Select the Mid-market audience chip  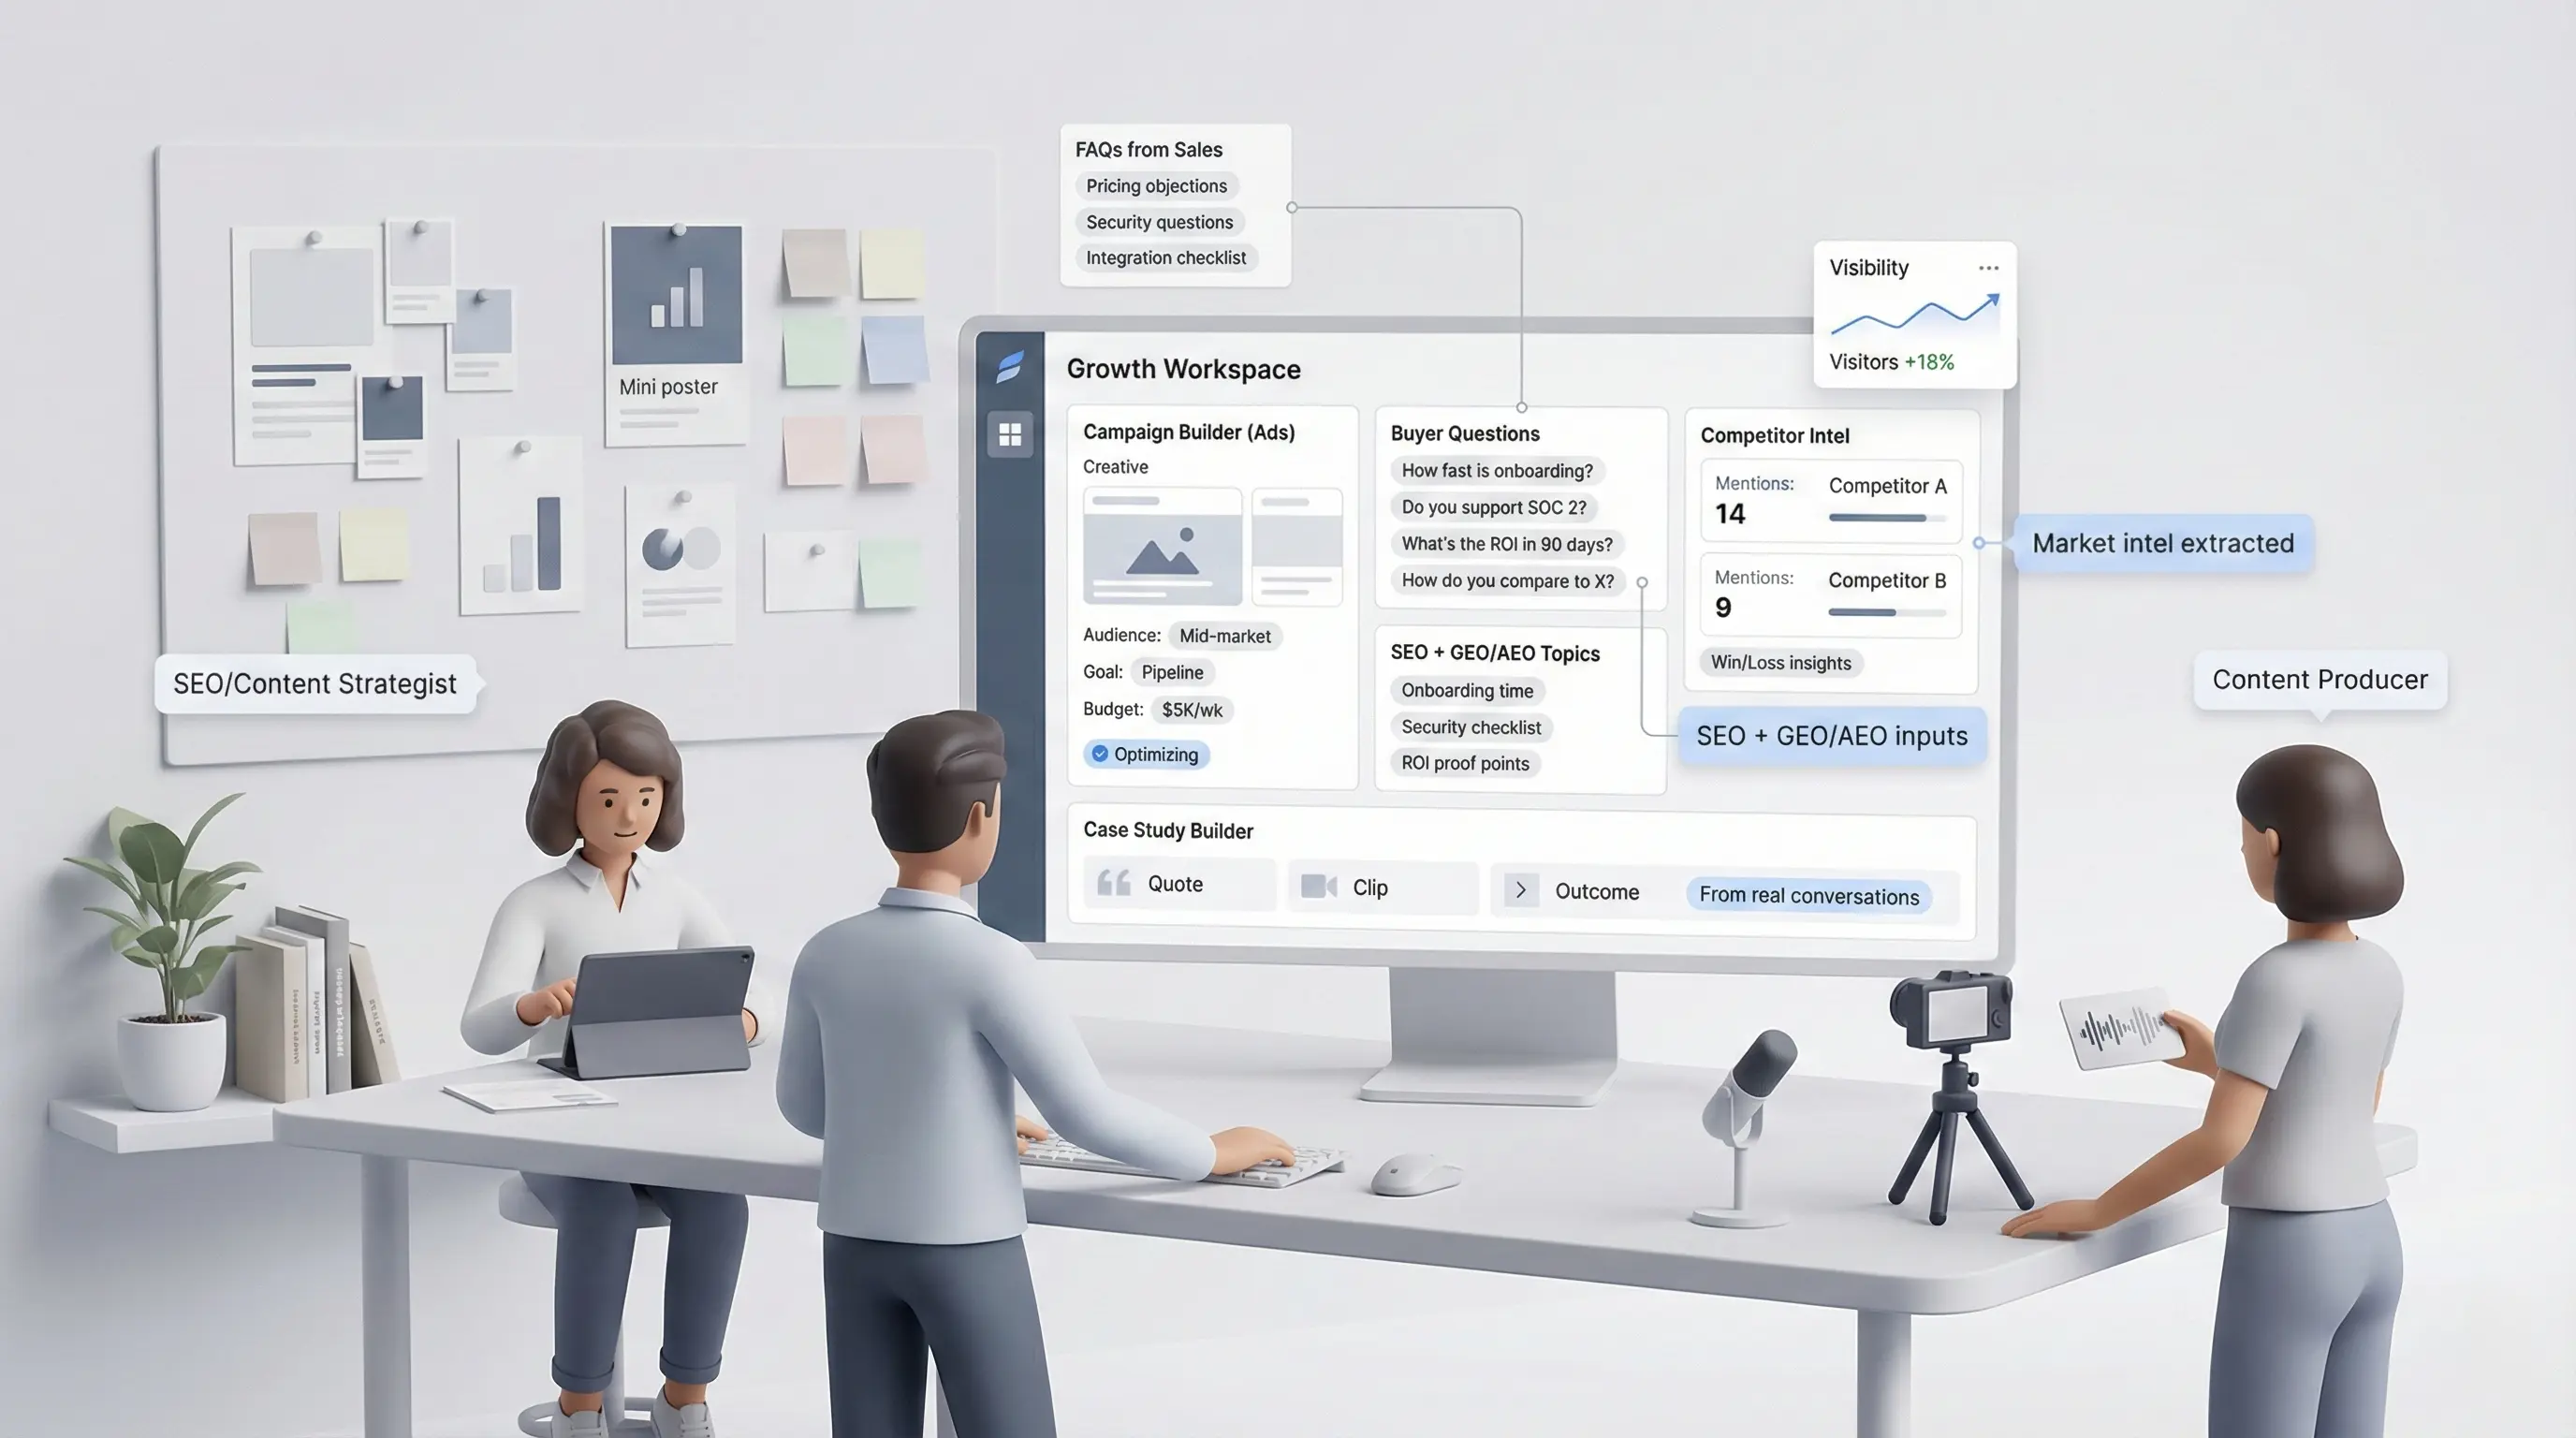pos(1224,636)
